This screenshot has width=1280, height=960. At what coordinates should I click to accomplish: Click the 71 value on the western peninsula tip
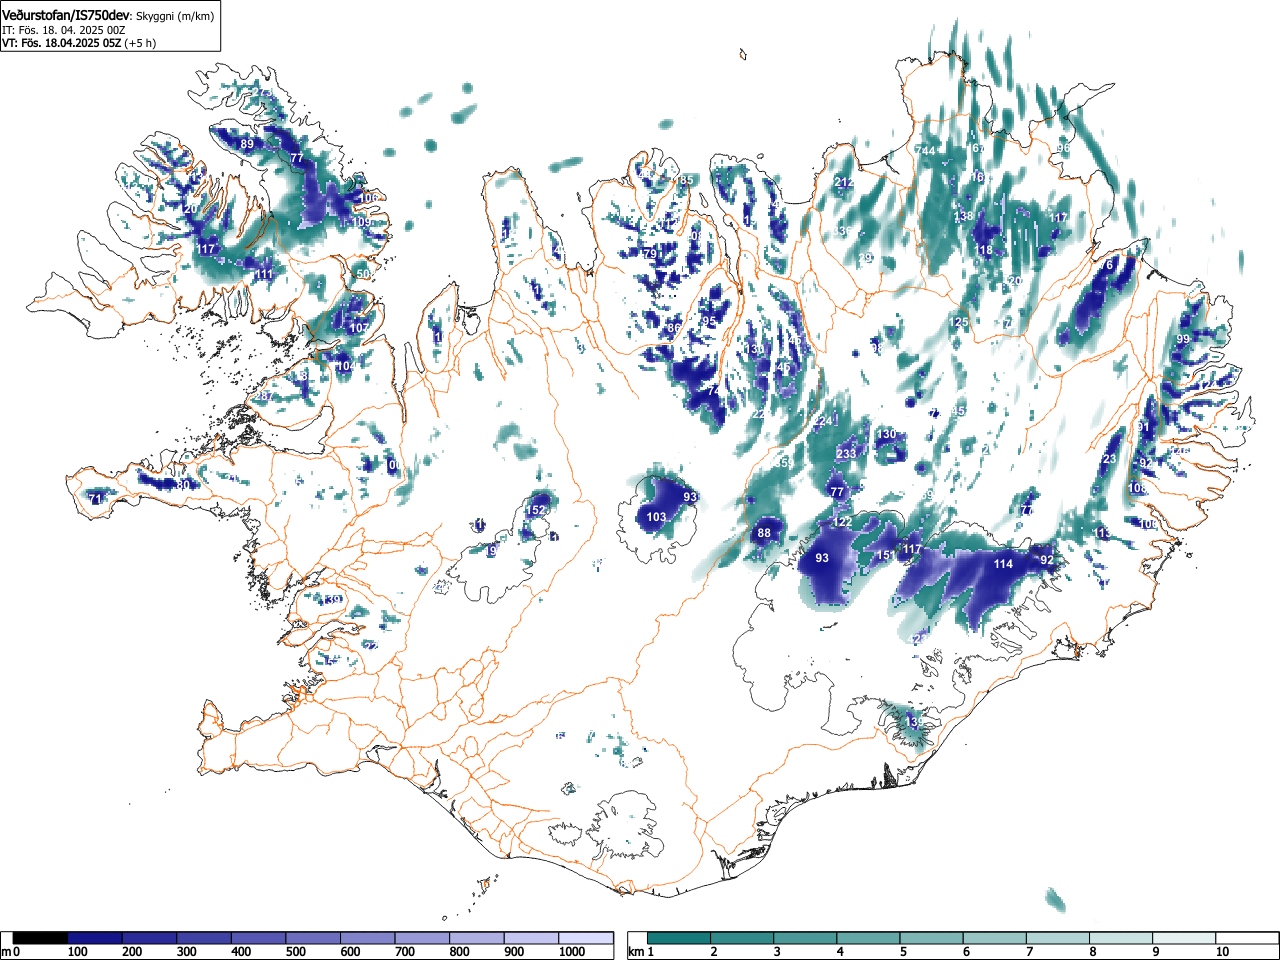97,499
